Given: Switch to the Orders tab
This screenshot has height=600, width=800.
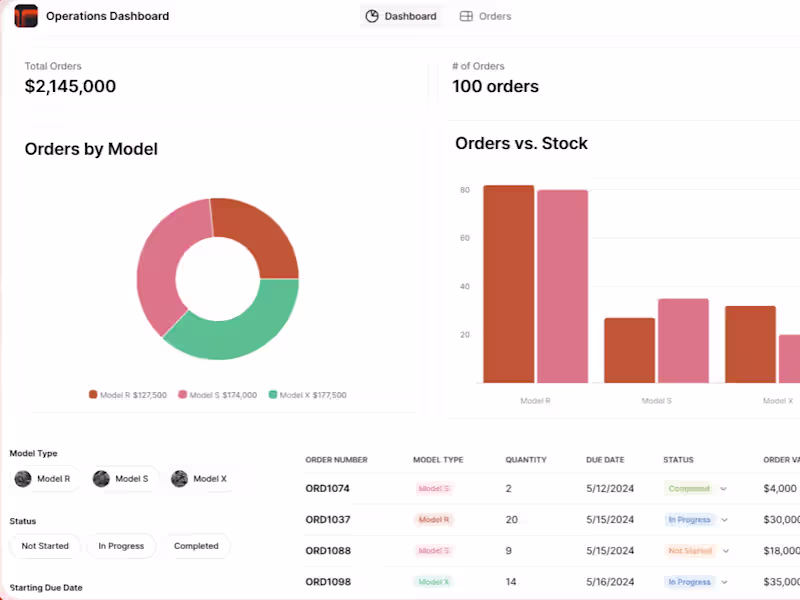Looking at the screenshot, I should 485,16.
